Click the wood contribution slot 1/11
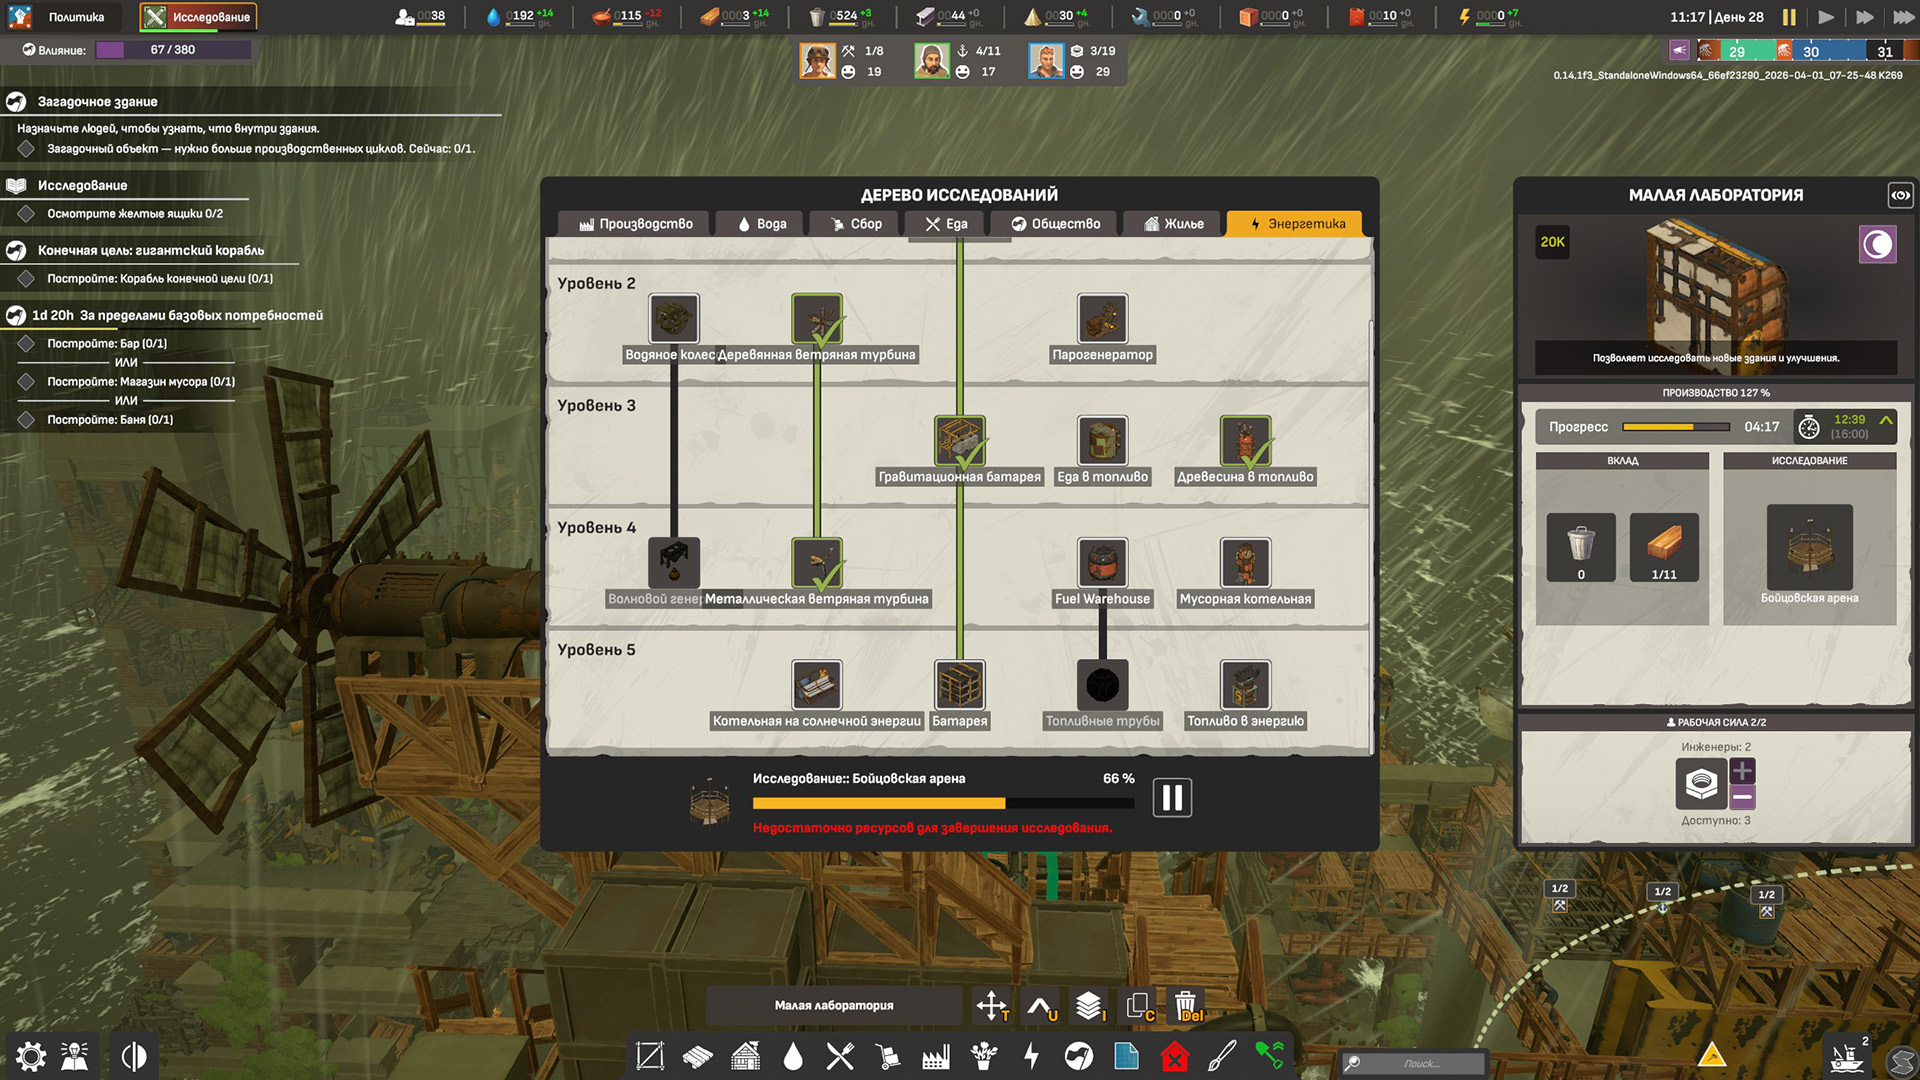The width and height of the screenshot is (1920, 1080). [x=1664, y=547]
